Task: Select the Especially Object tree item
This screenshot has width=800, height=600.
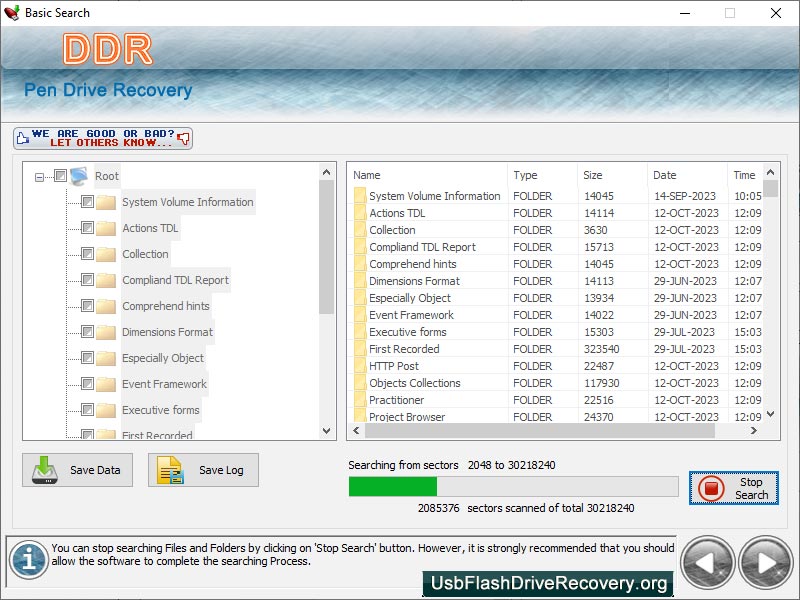Action: click(163, 358)
